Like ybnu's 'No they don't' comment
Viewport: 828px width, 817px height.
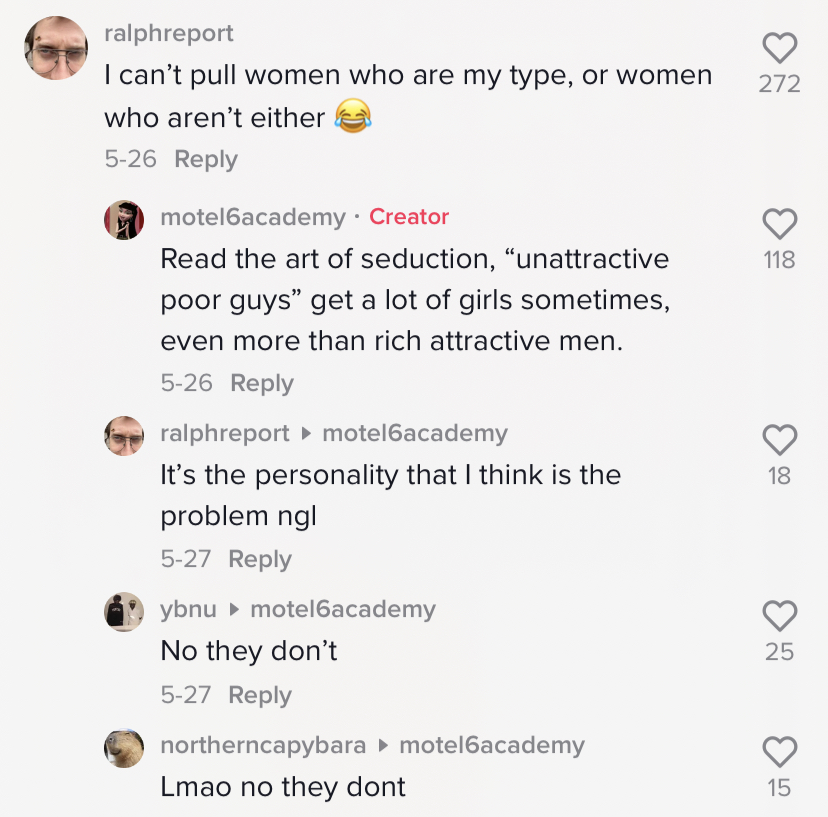(x=779, y=615)
